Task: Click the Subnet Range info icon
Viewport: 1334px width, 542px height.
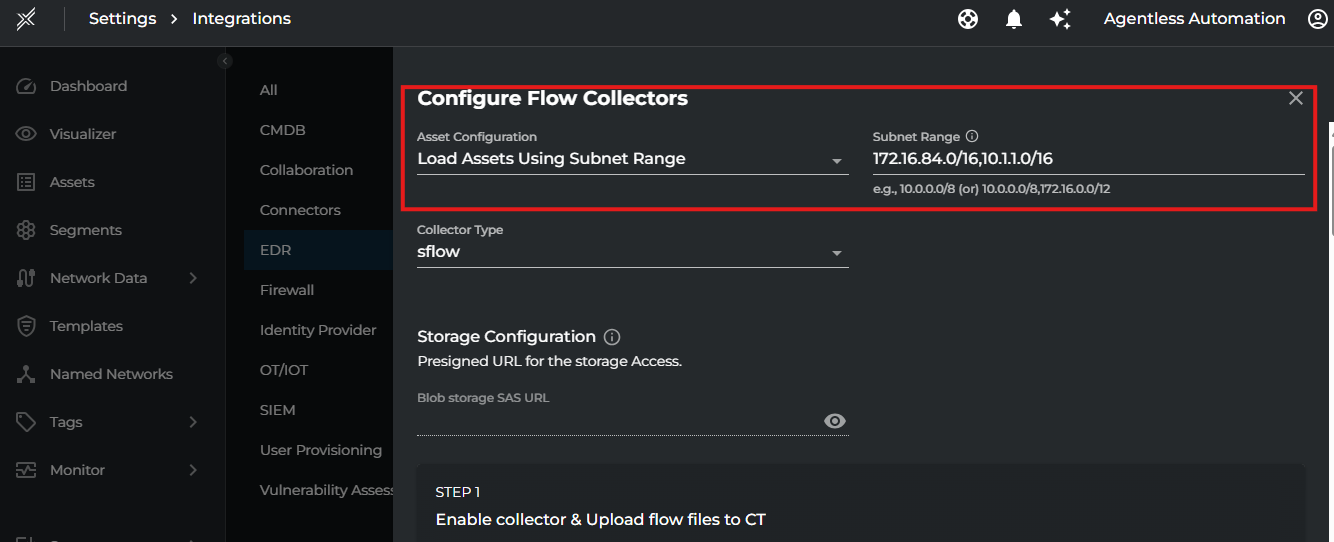Action: [972, 137]
